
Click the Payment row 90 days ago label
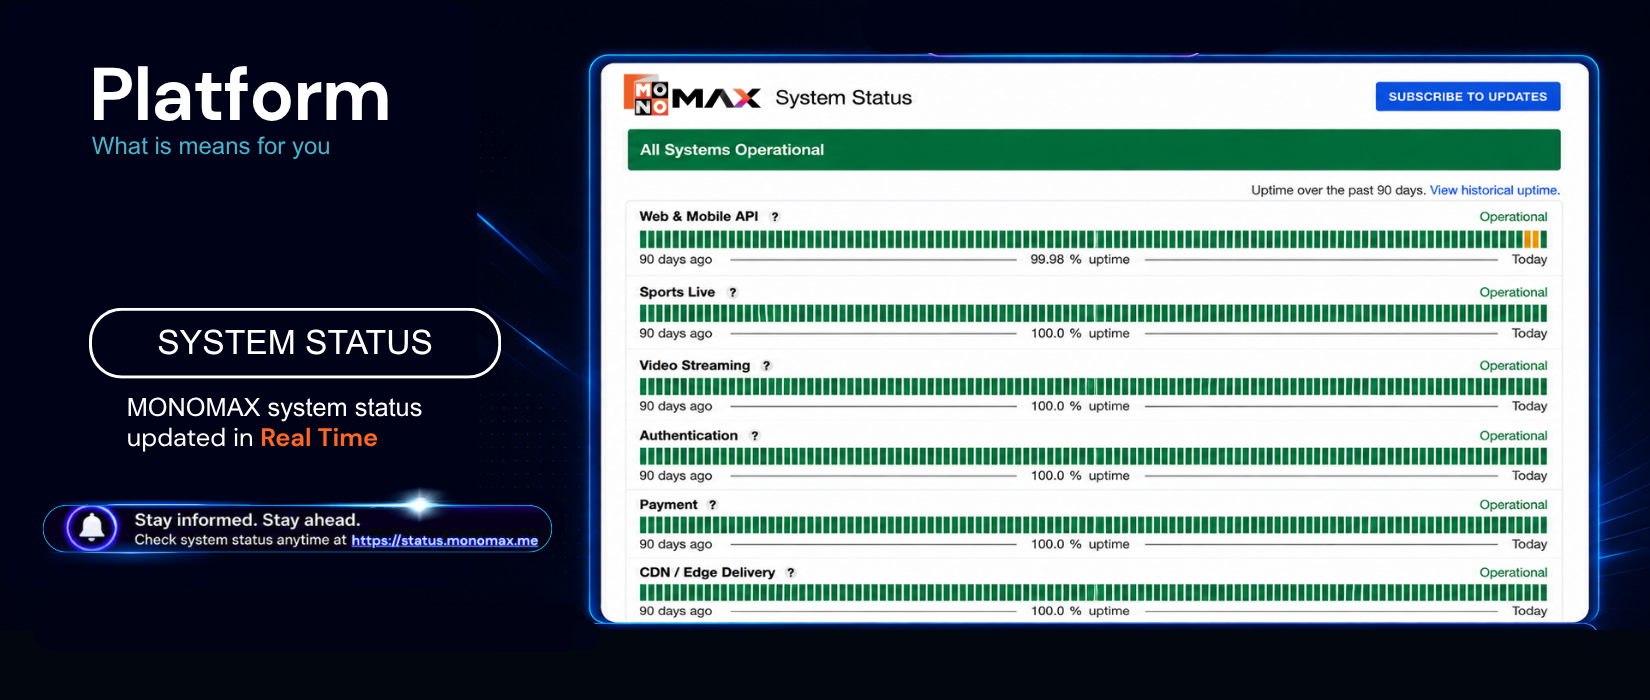click(x=676, y=544)
